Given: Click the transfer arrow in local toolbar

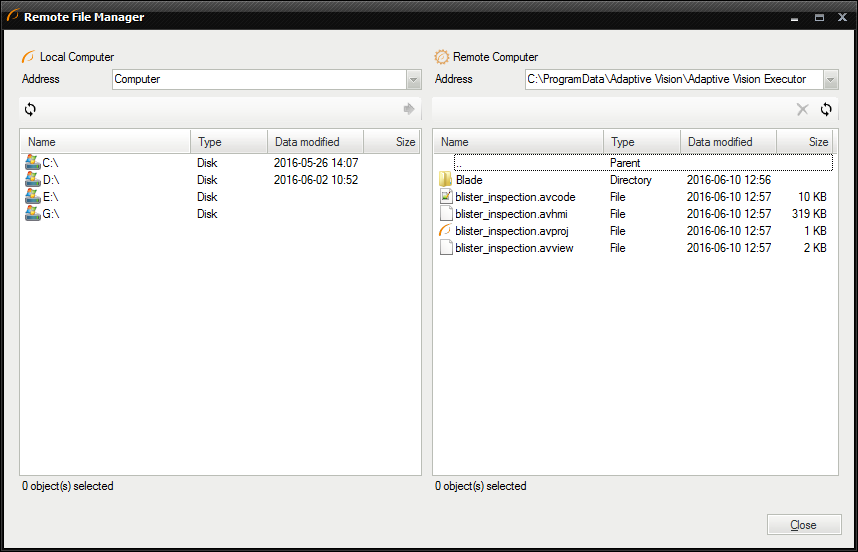Looking at the screenshot, I should coord(408,109).
